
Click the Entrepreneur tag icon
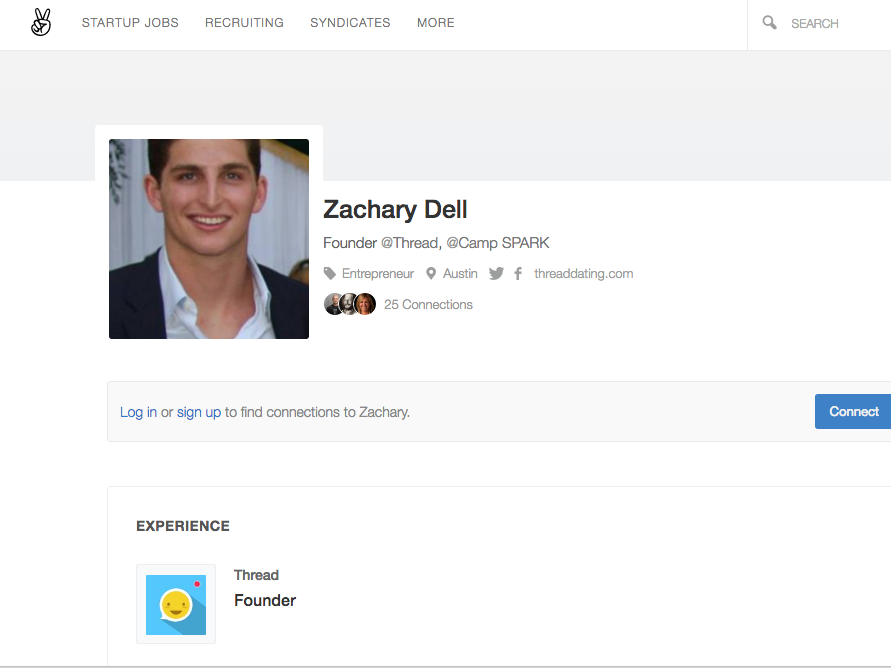(x=330, y=273)
